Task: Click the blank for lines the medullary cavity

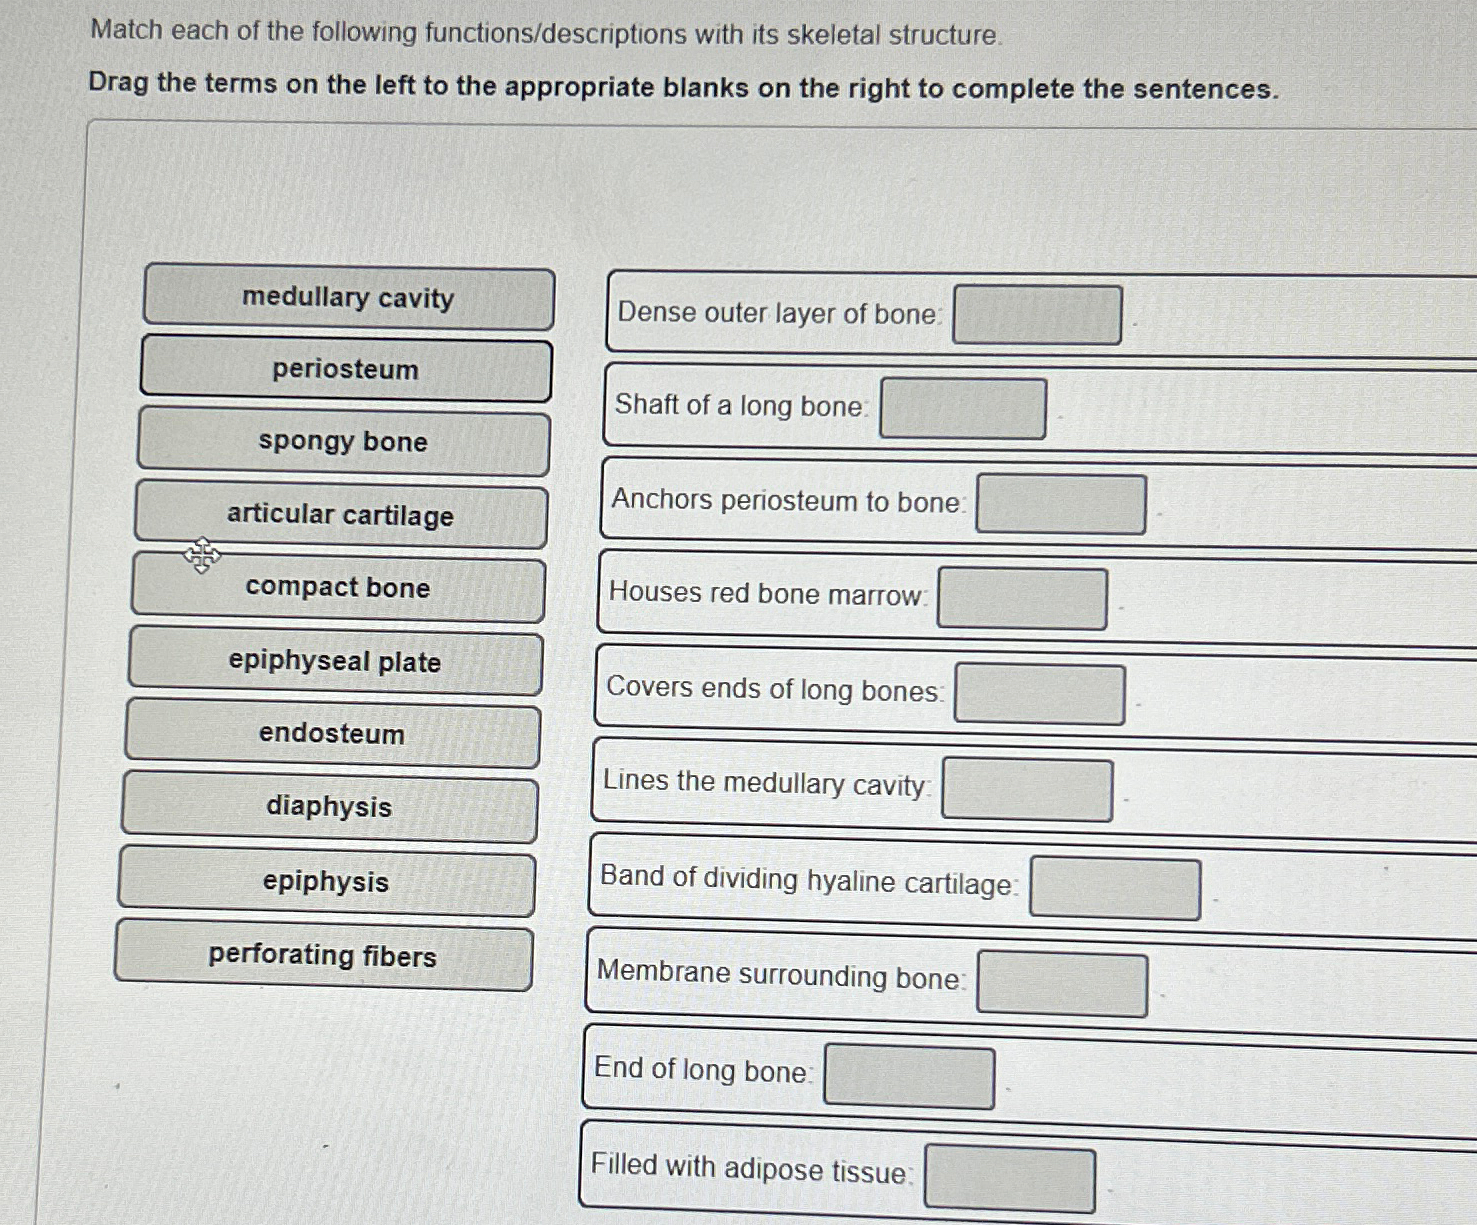Action: pos(1027,788)
